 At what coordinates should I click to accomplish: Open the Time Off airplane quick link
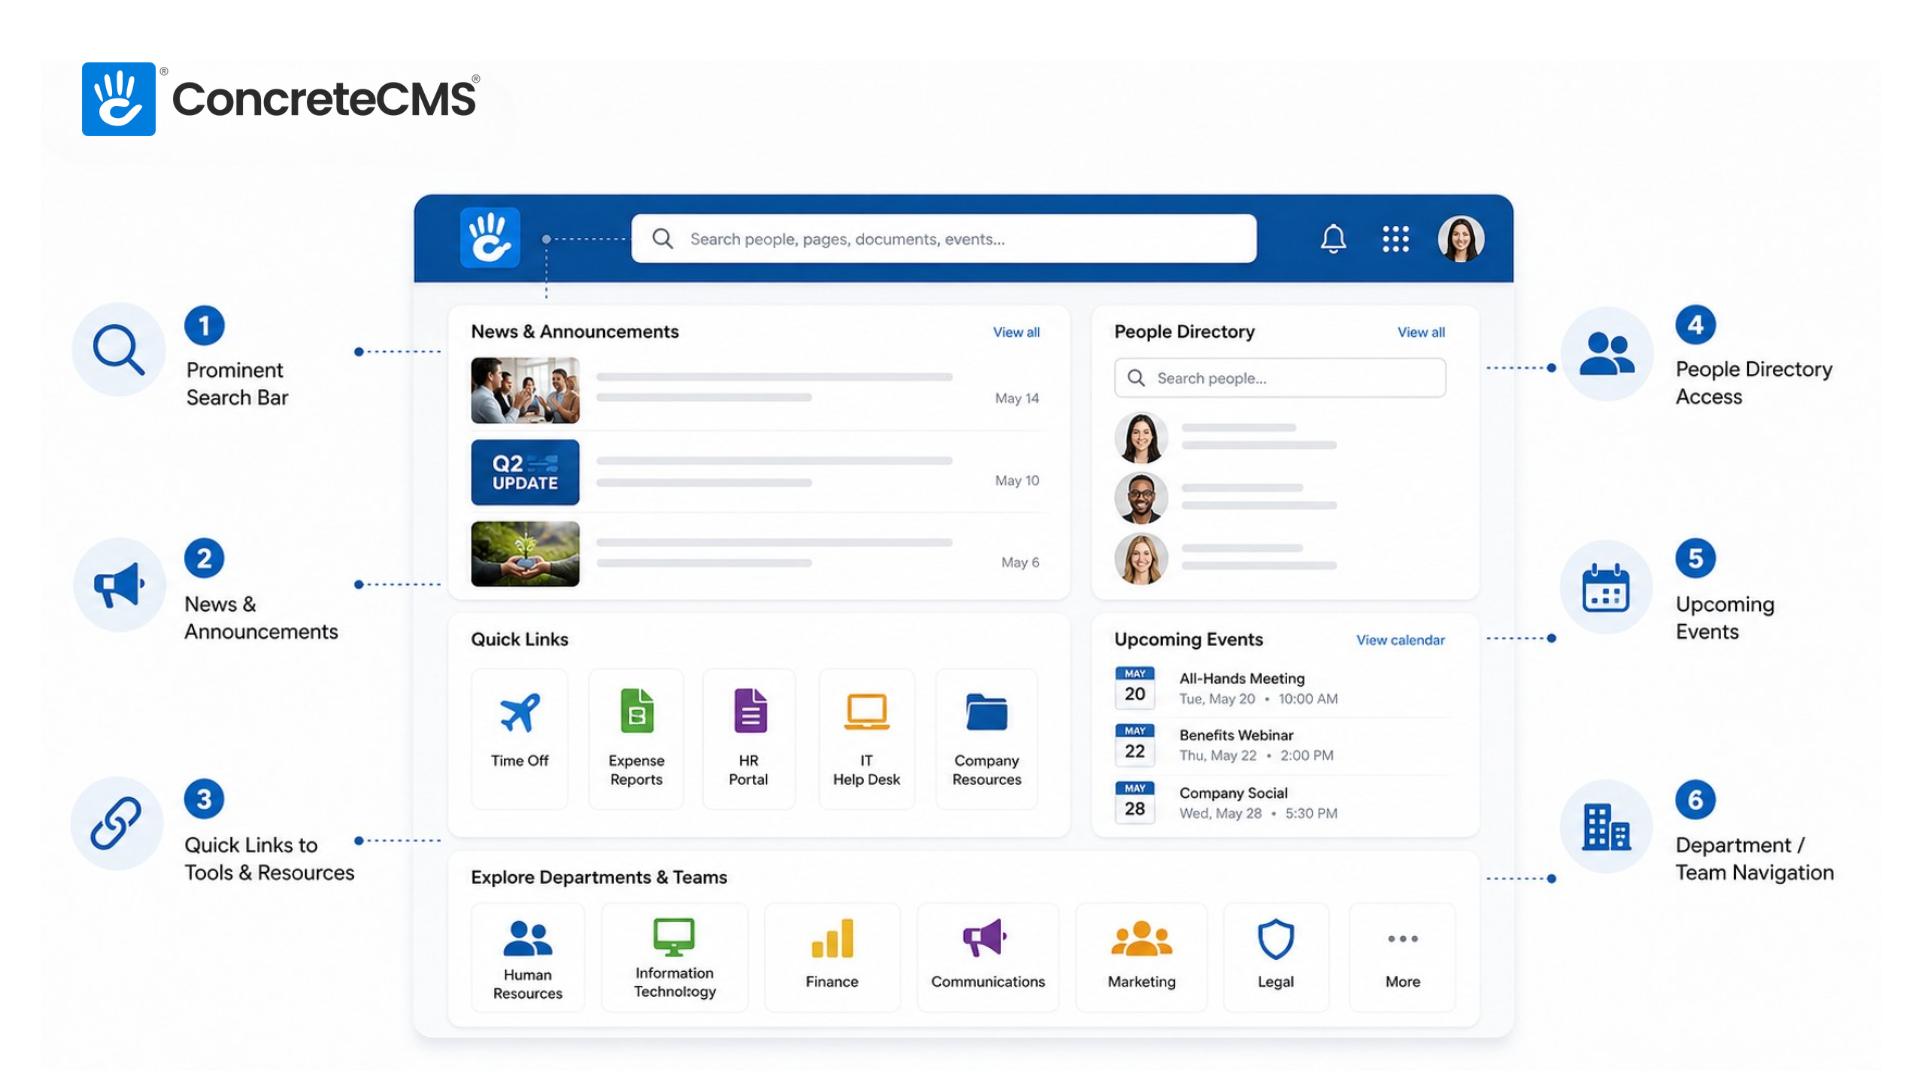coord(520,738)
